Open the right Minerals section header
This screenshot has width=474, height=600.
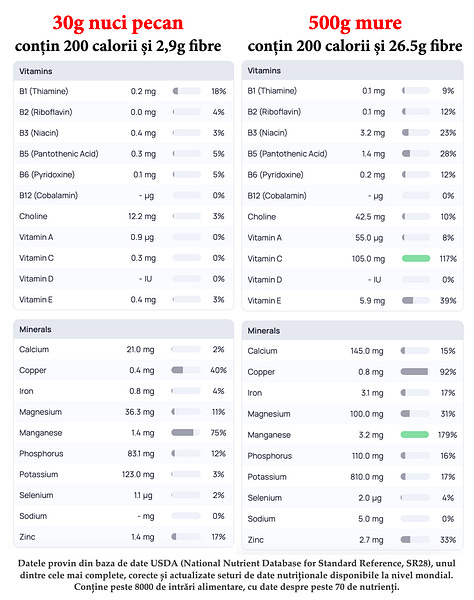coord(352,331)
